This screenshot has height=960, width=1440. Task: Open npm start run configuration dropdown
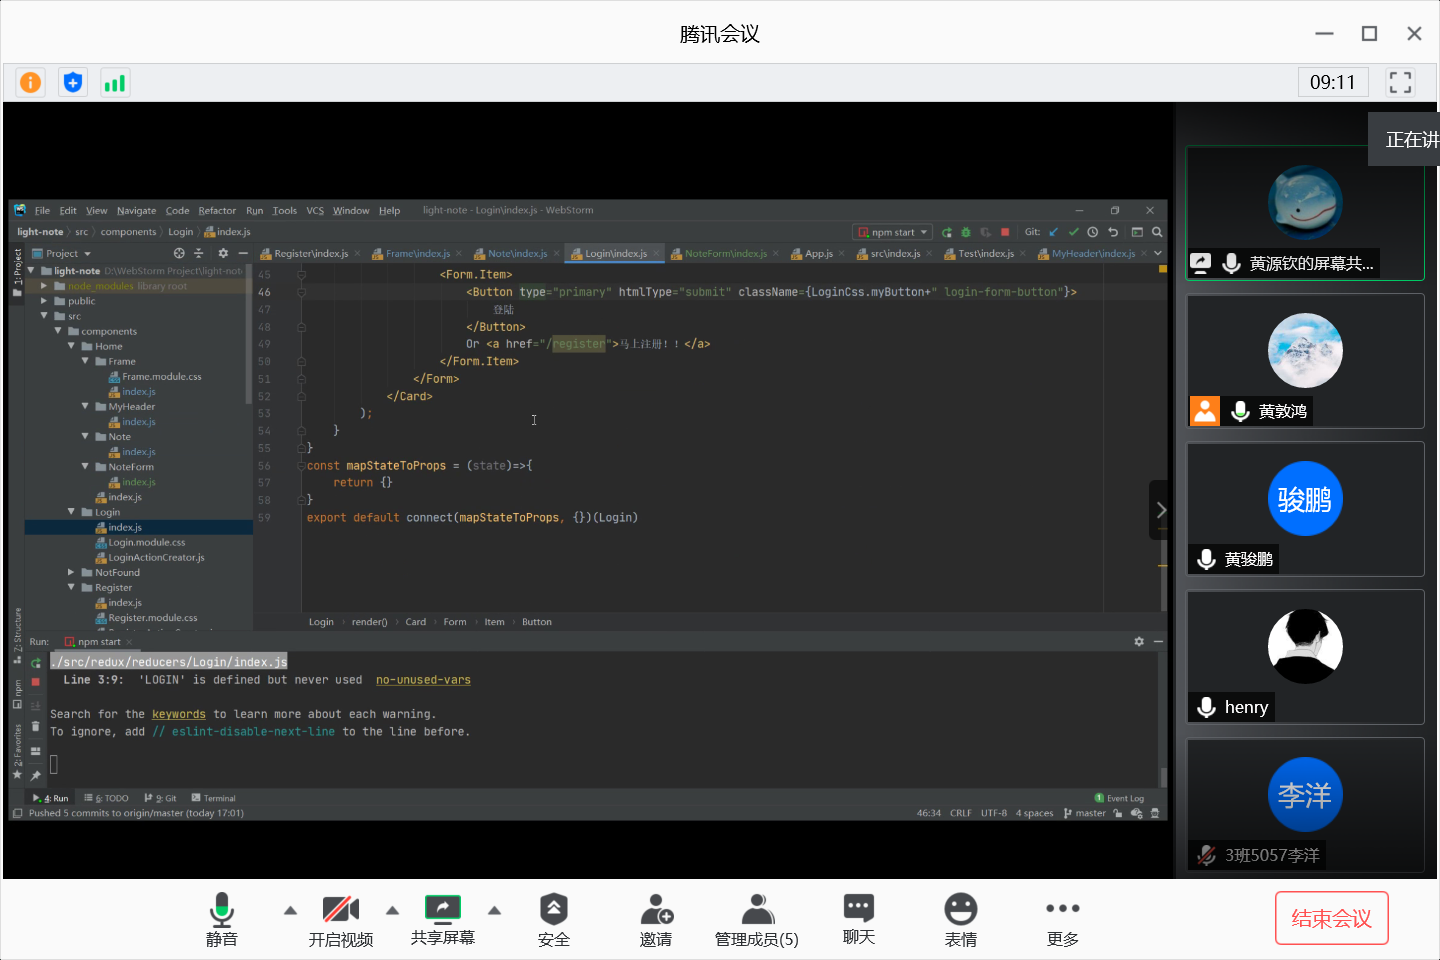(892, 232)
